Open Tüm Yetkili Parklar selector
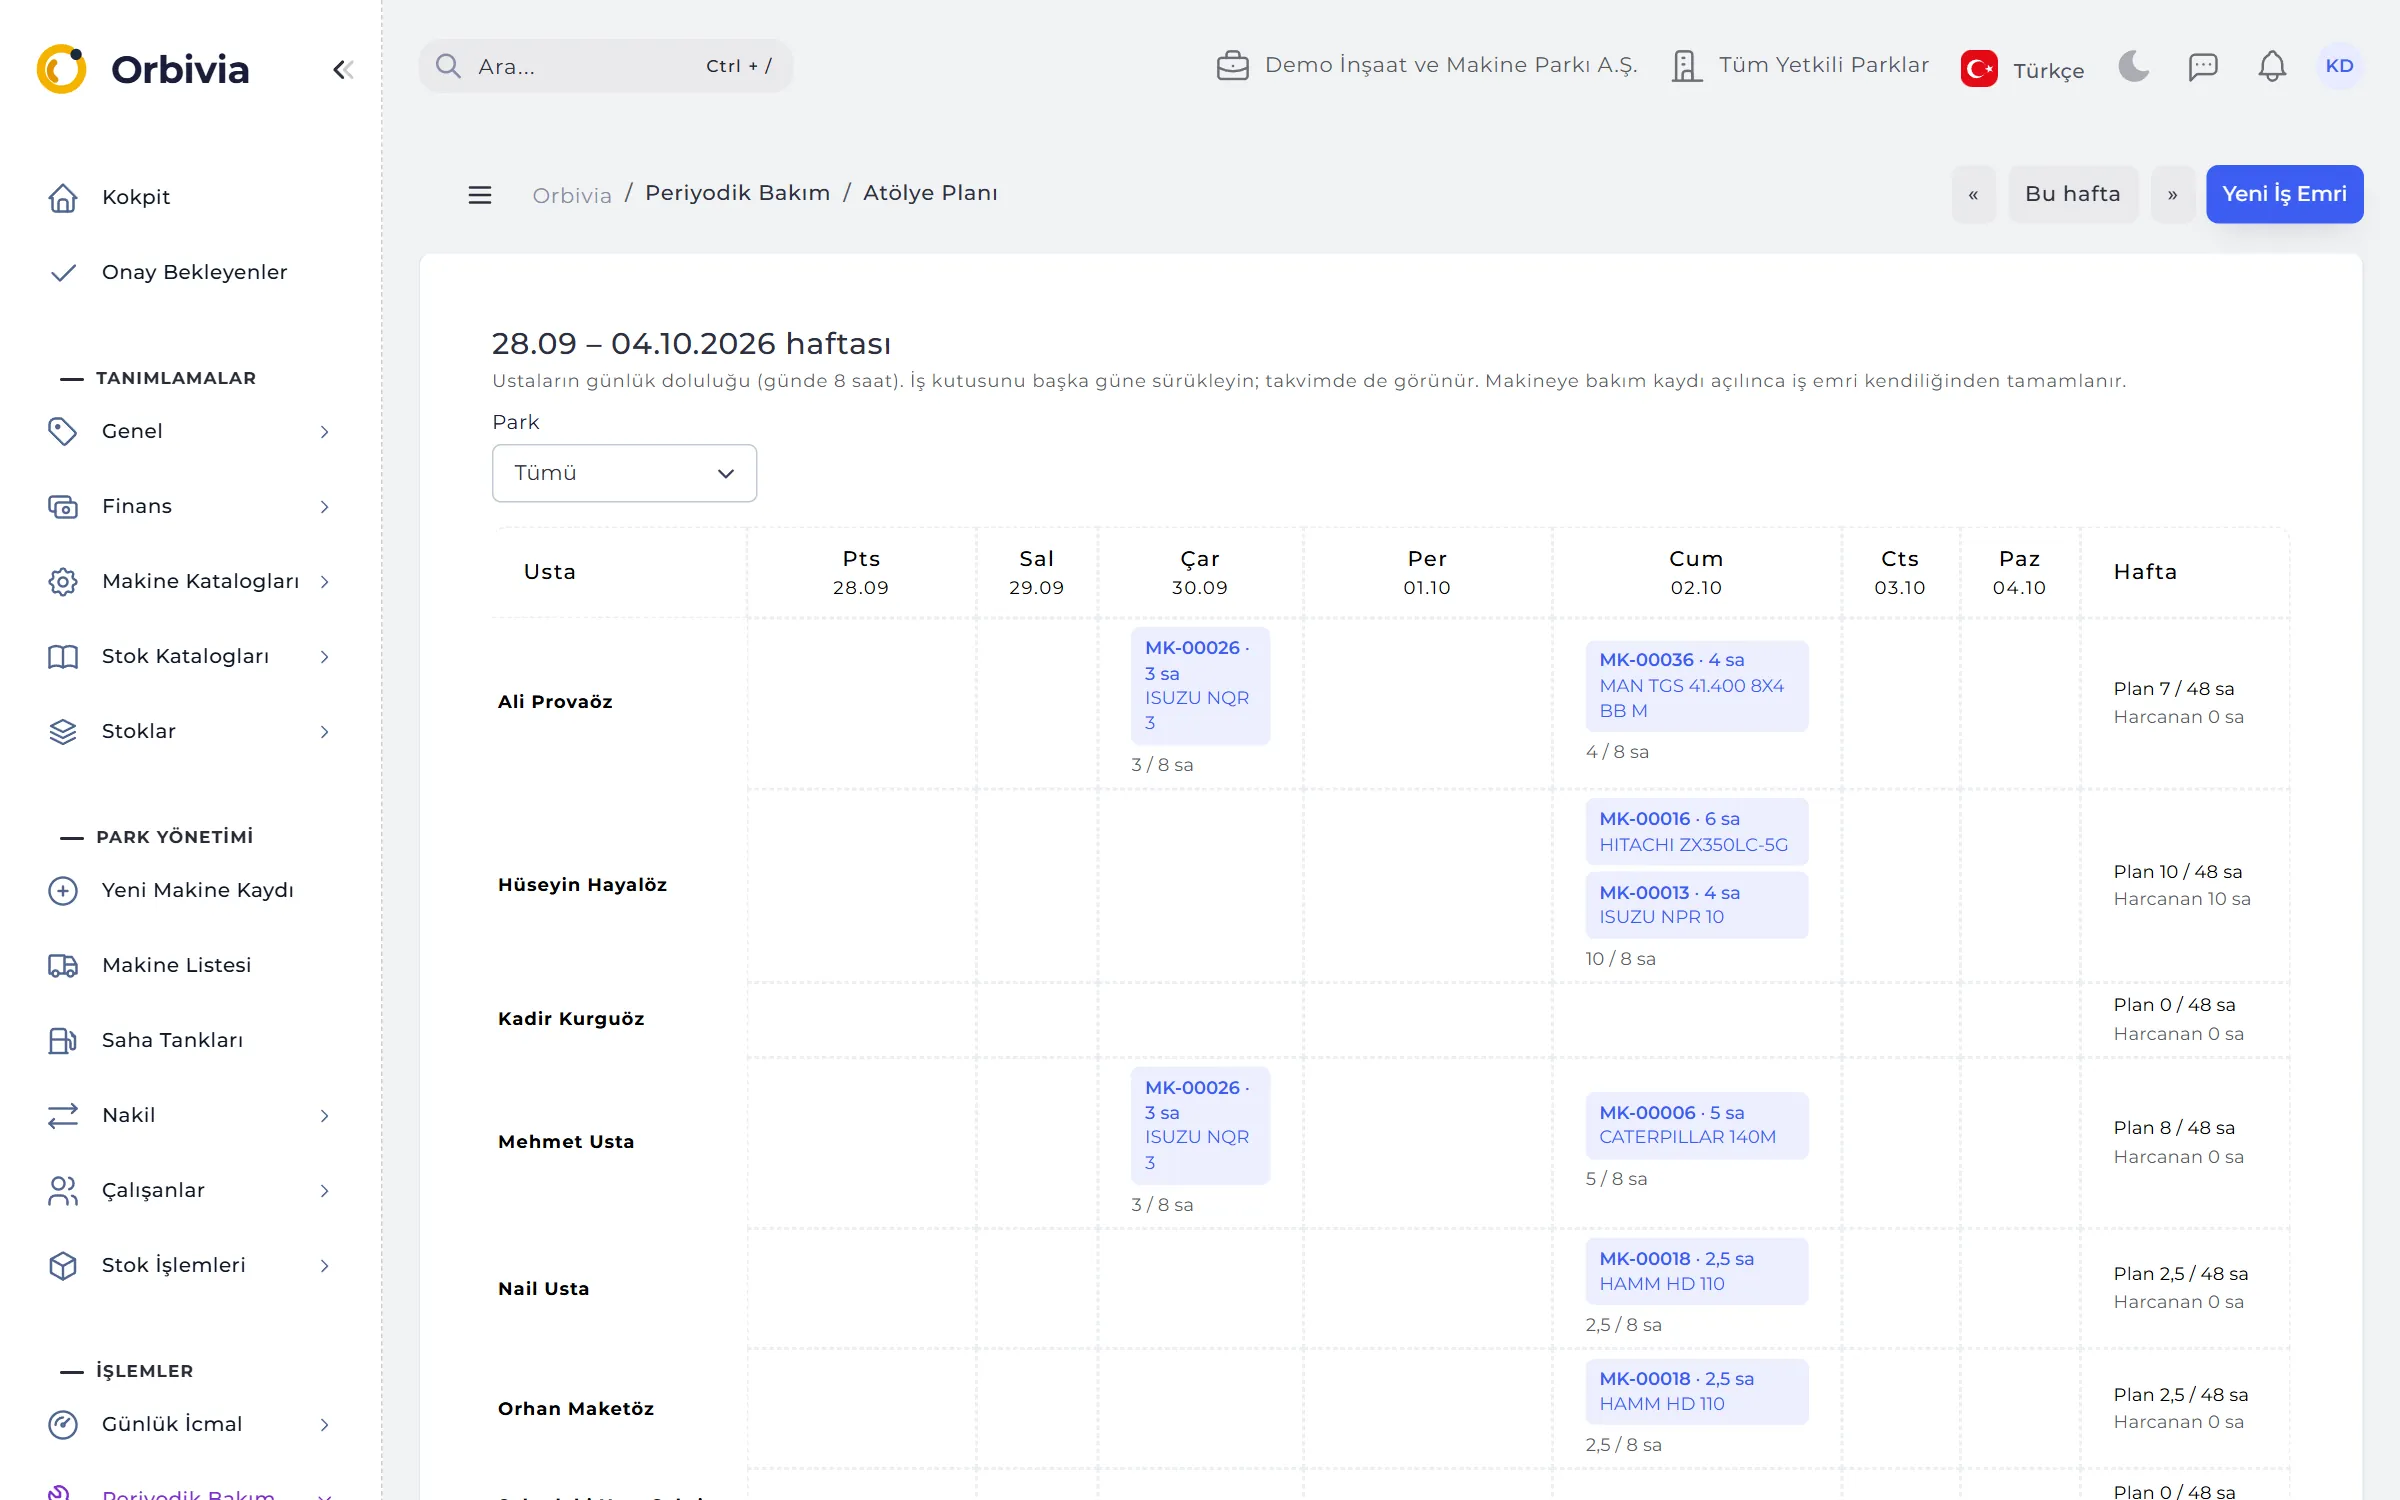 point(1800,66)
